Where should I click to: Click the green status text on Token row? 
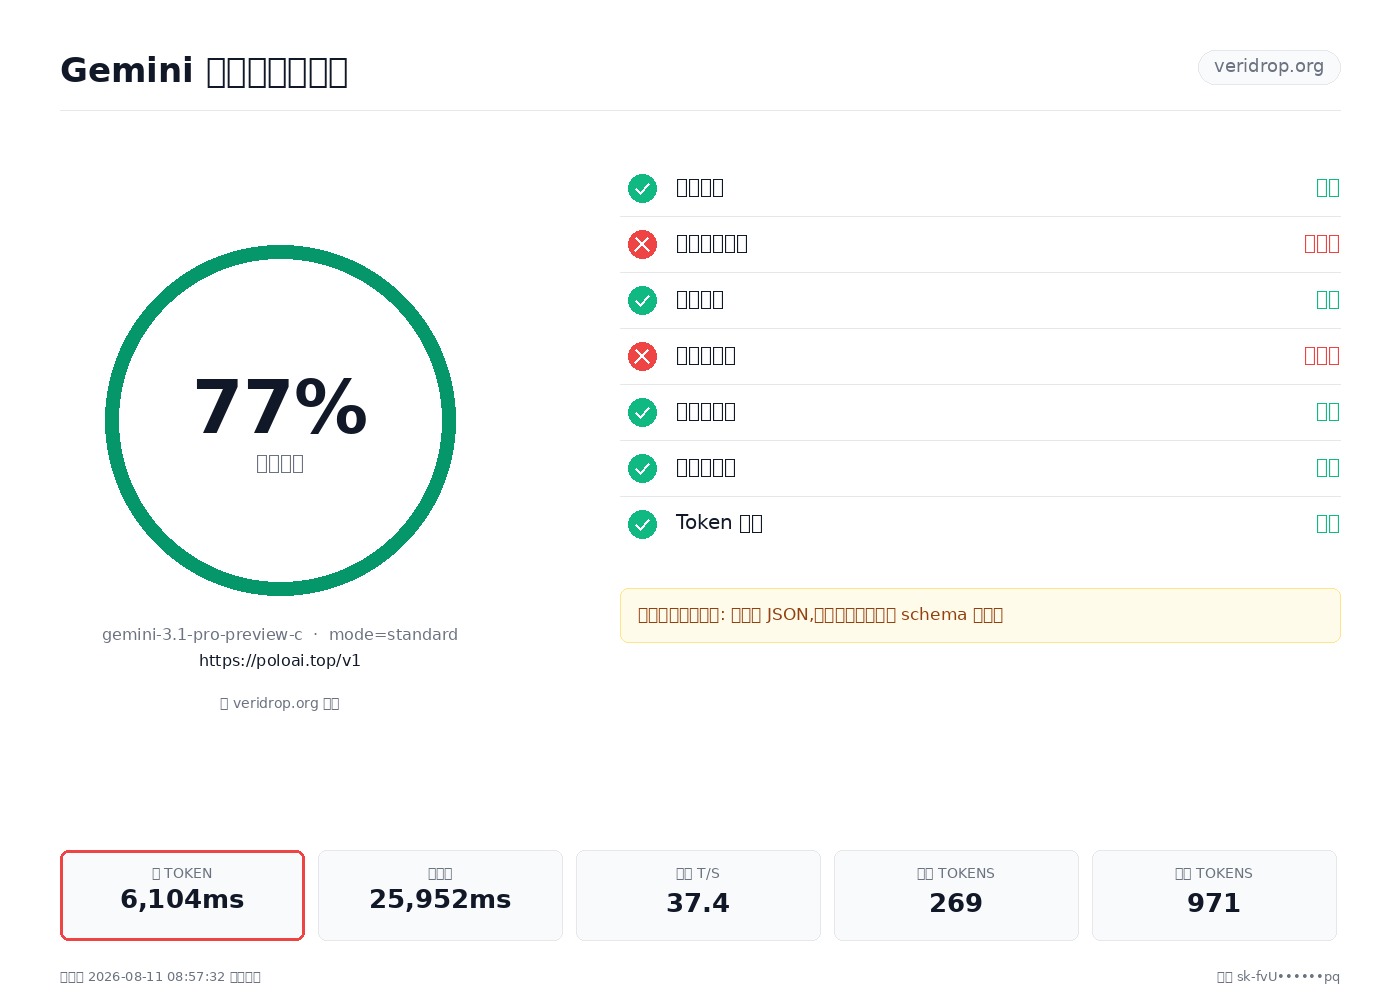coord(1328,524)
